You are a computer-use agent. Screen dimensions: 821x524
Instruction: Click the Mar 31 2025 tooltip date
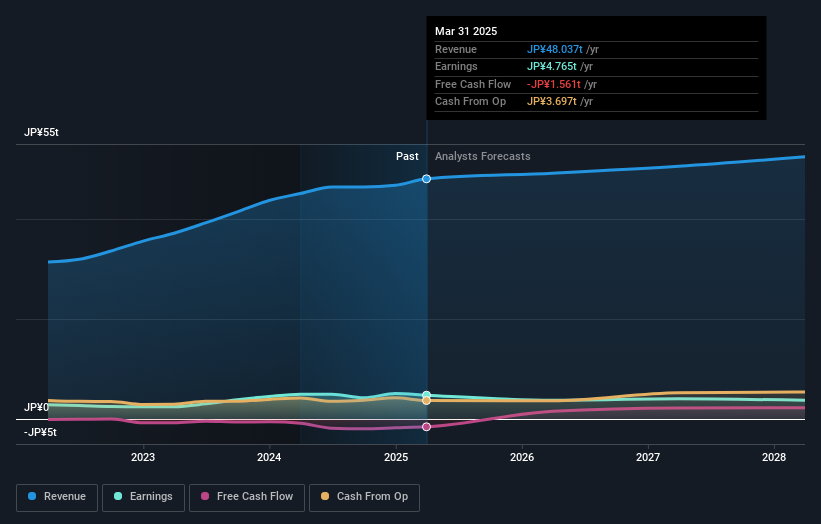click(x=466, y=31)
